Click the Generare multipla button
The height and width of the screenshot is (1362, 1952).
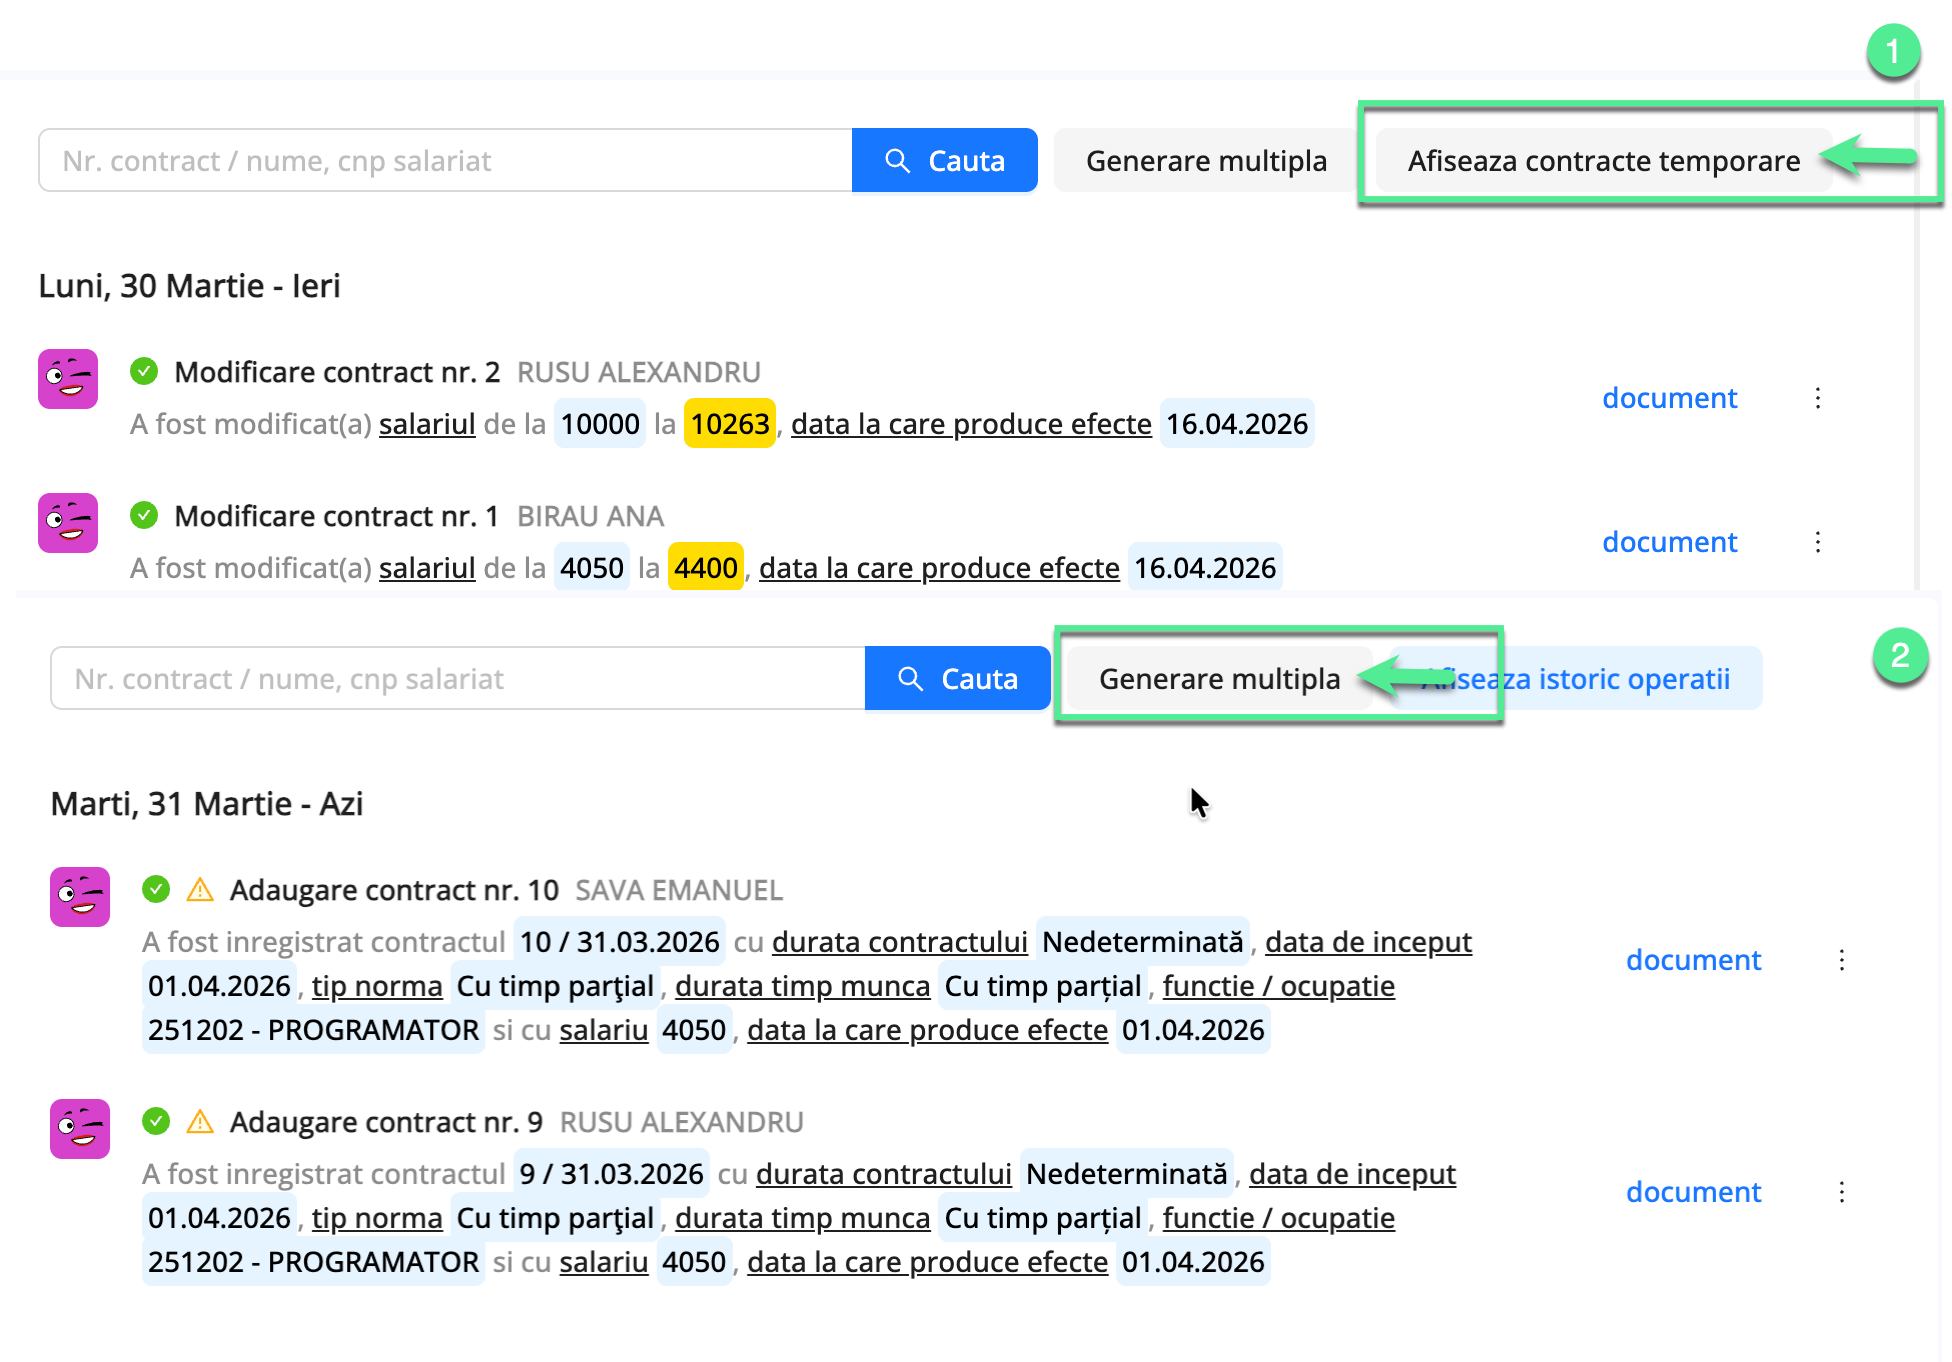coord(1222,678)
